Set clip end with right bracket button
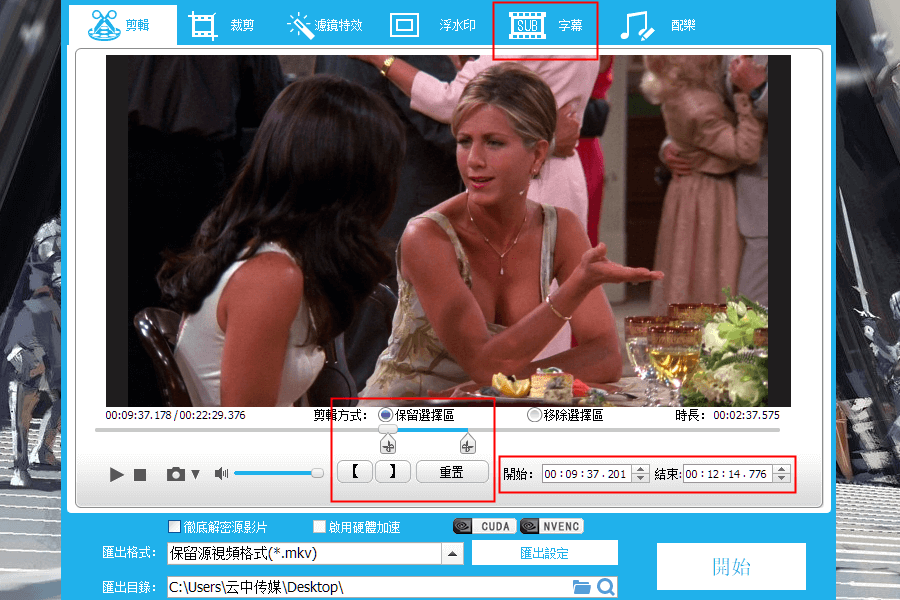The image size is (900, 600). click(393, 472)
